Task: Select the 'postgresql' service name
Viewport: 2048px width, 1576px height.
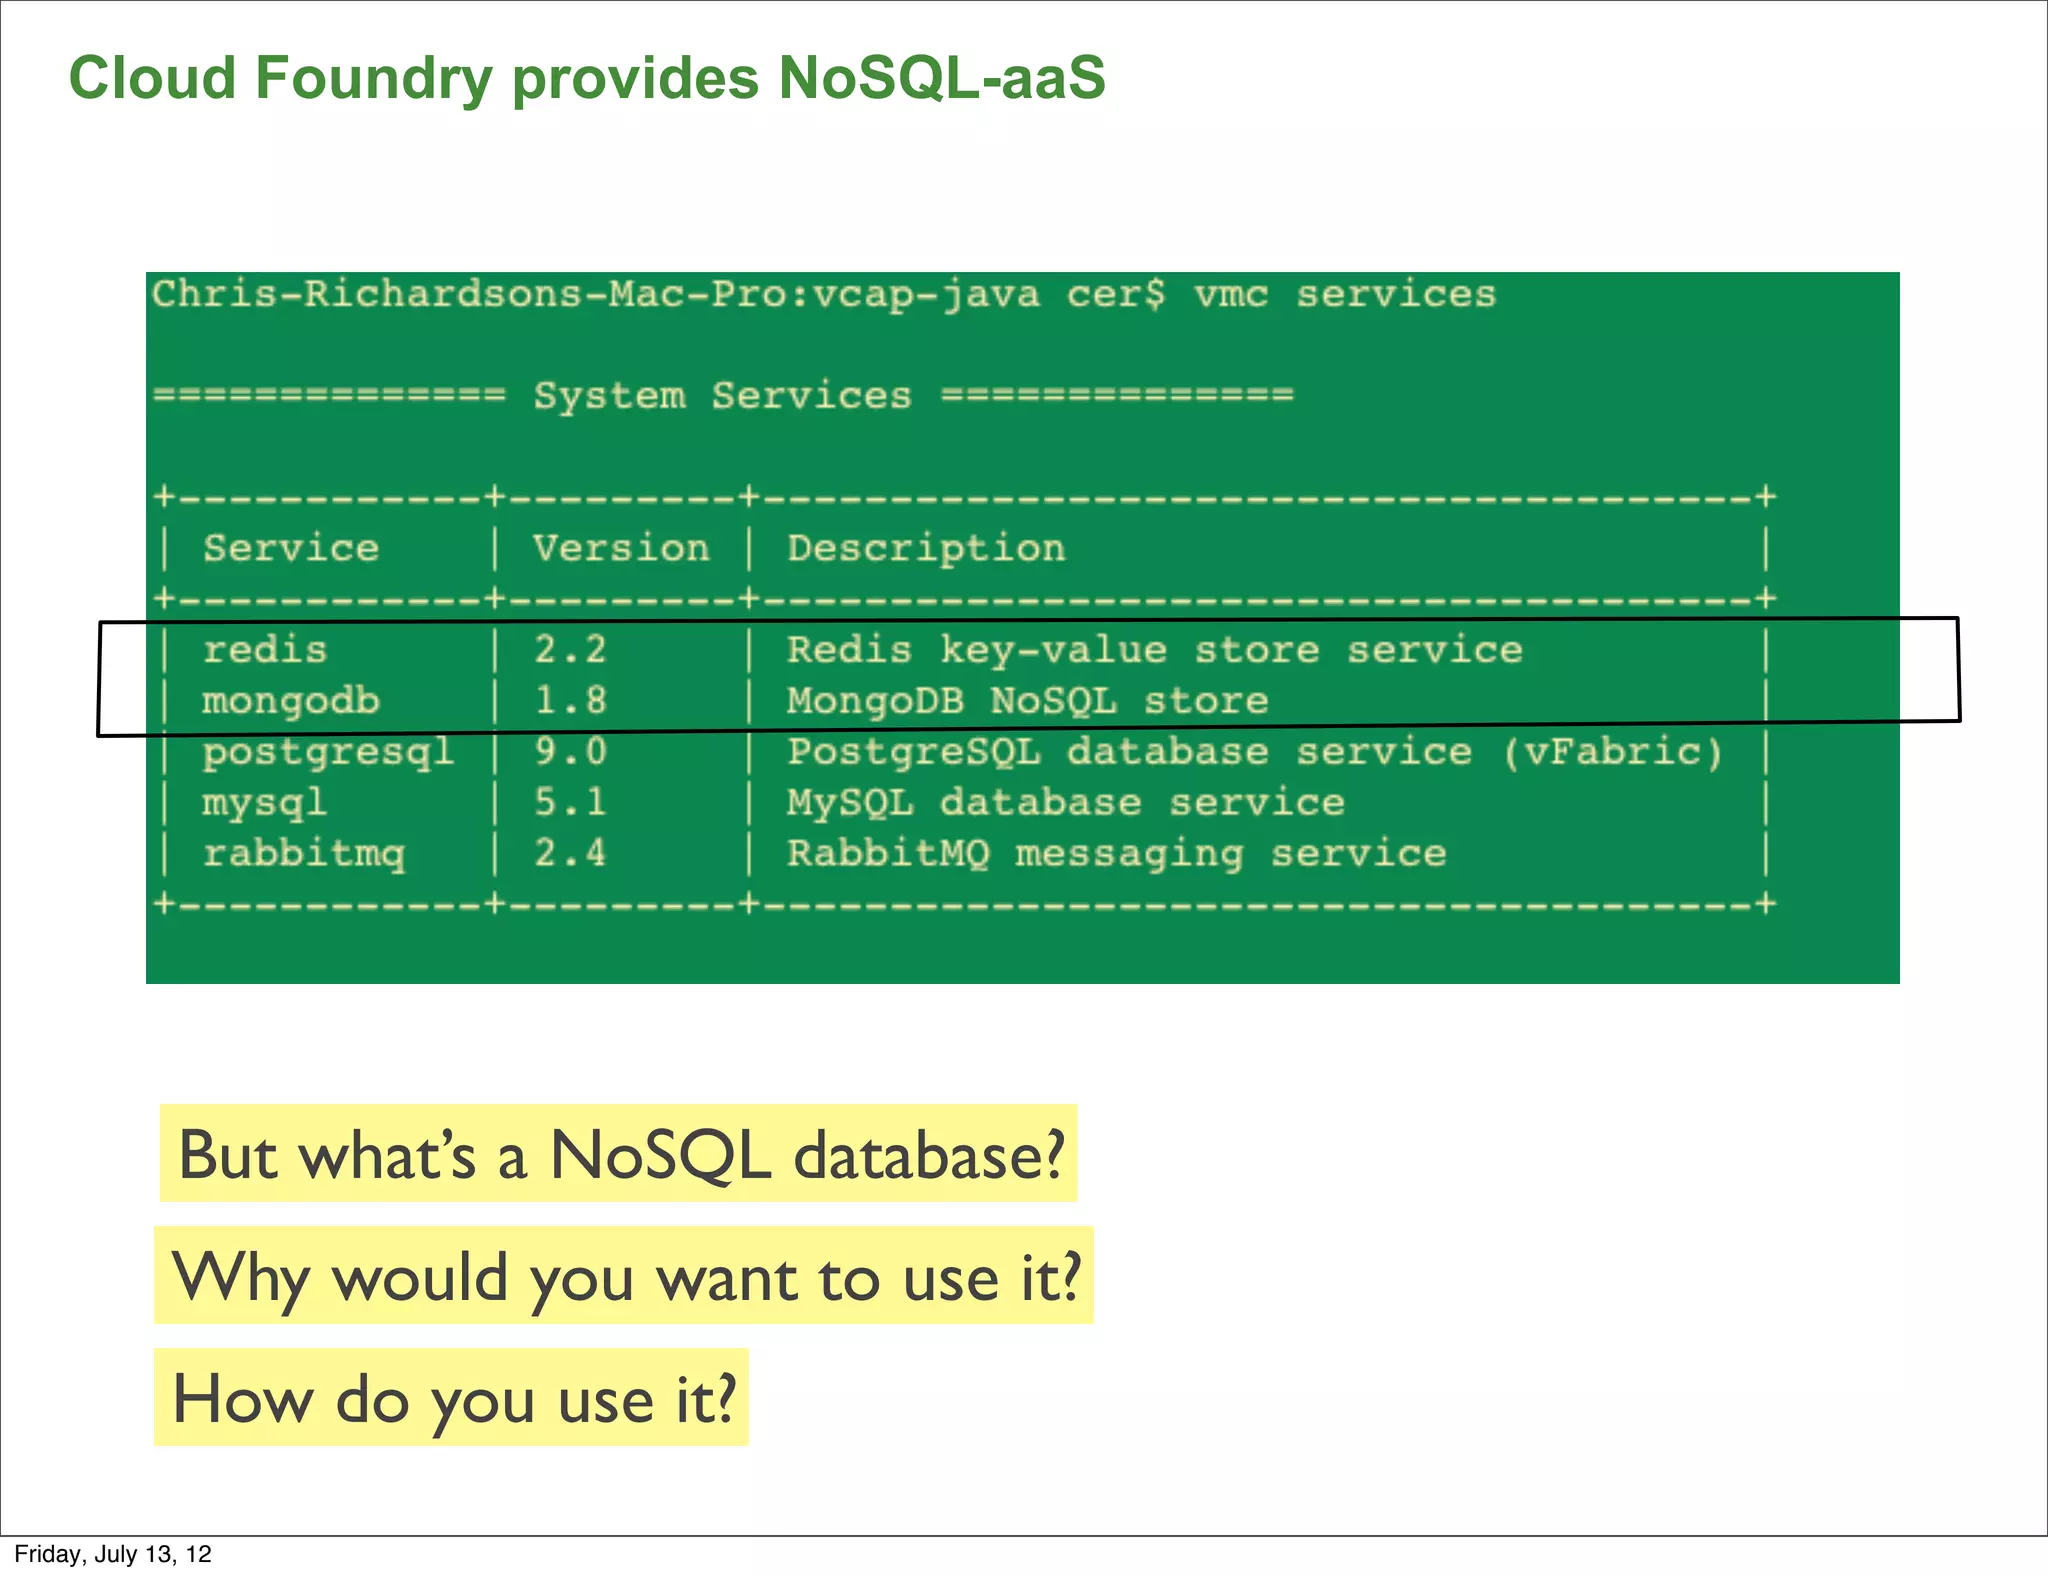Action: [328, 753]
